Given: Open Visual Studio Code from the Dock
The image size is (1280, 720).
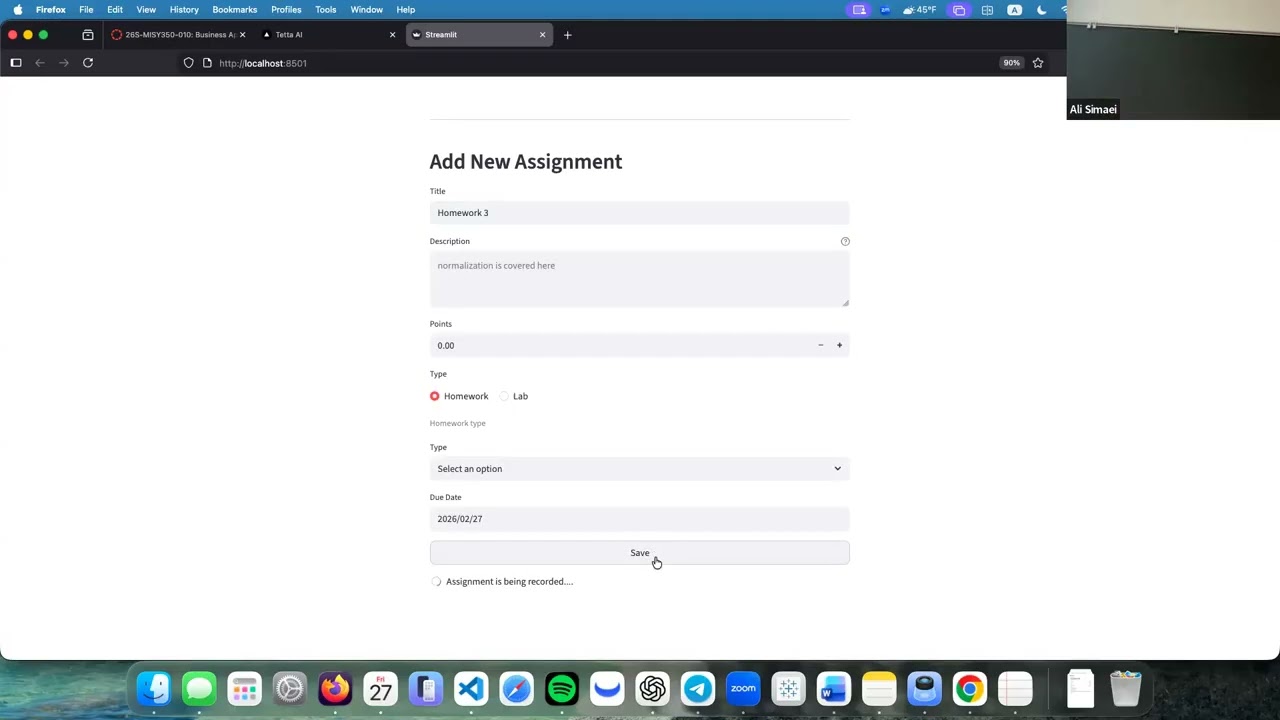Looking at the screenshot, I should (x=471, y=689).
